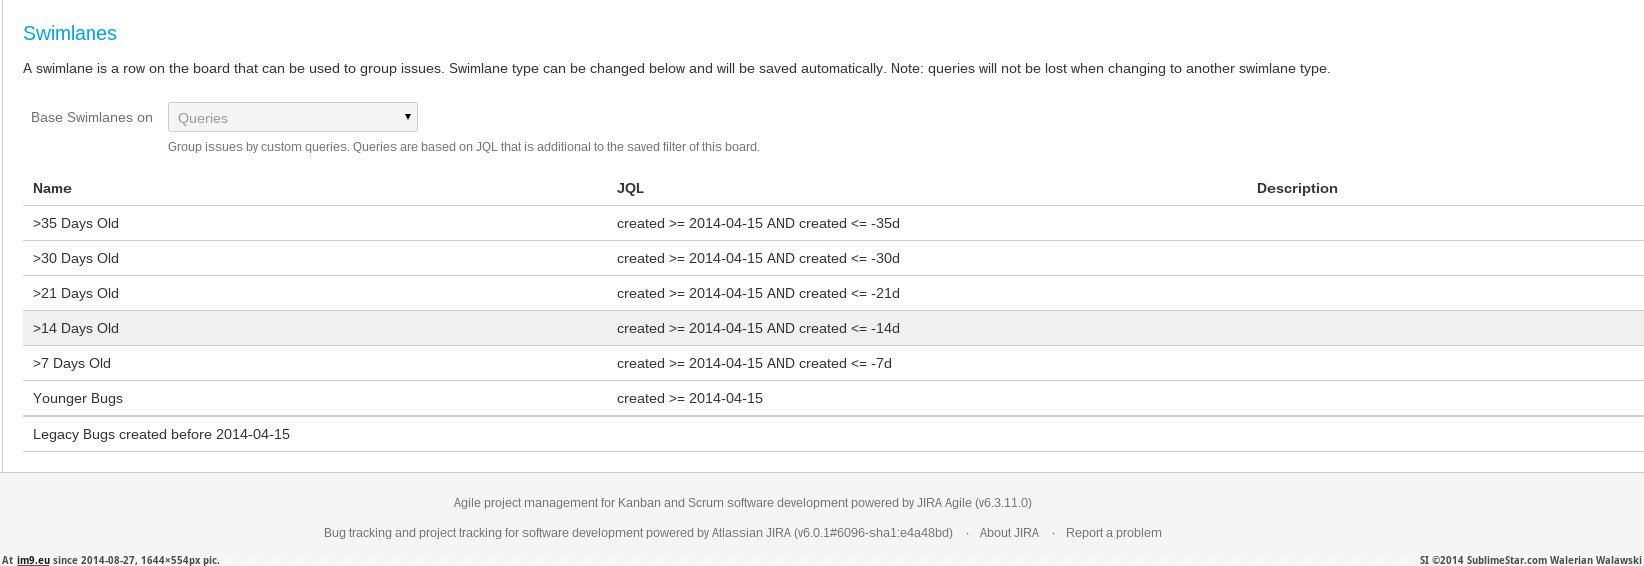This screenshot has width=1644, height=566.
Task: Click the '>7 Days Old' swimlane name
Action: coord(72,363)
